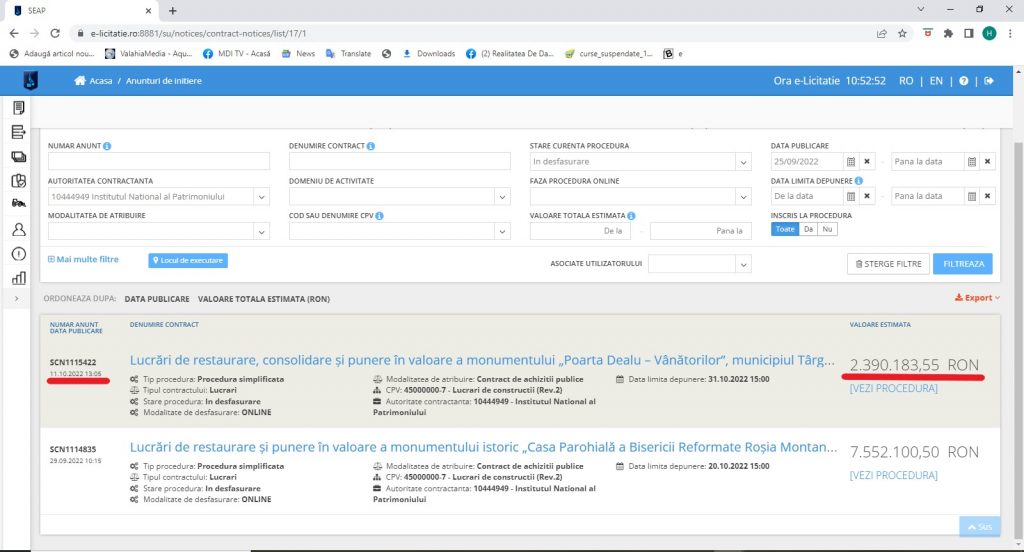Open Poarta Dealu – Vânătorilor contract link
The image size is (1024, 552).
pos(478,362)
